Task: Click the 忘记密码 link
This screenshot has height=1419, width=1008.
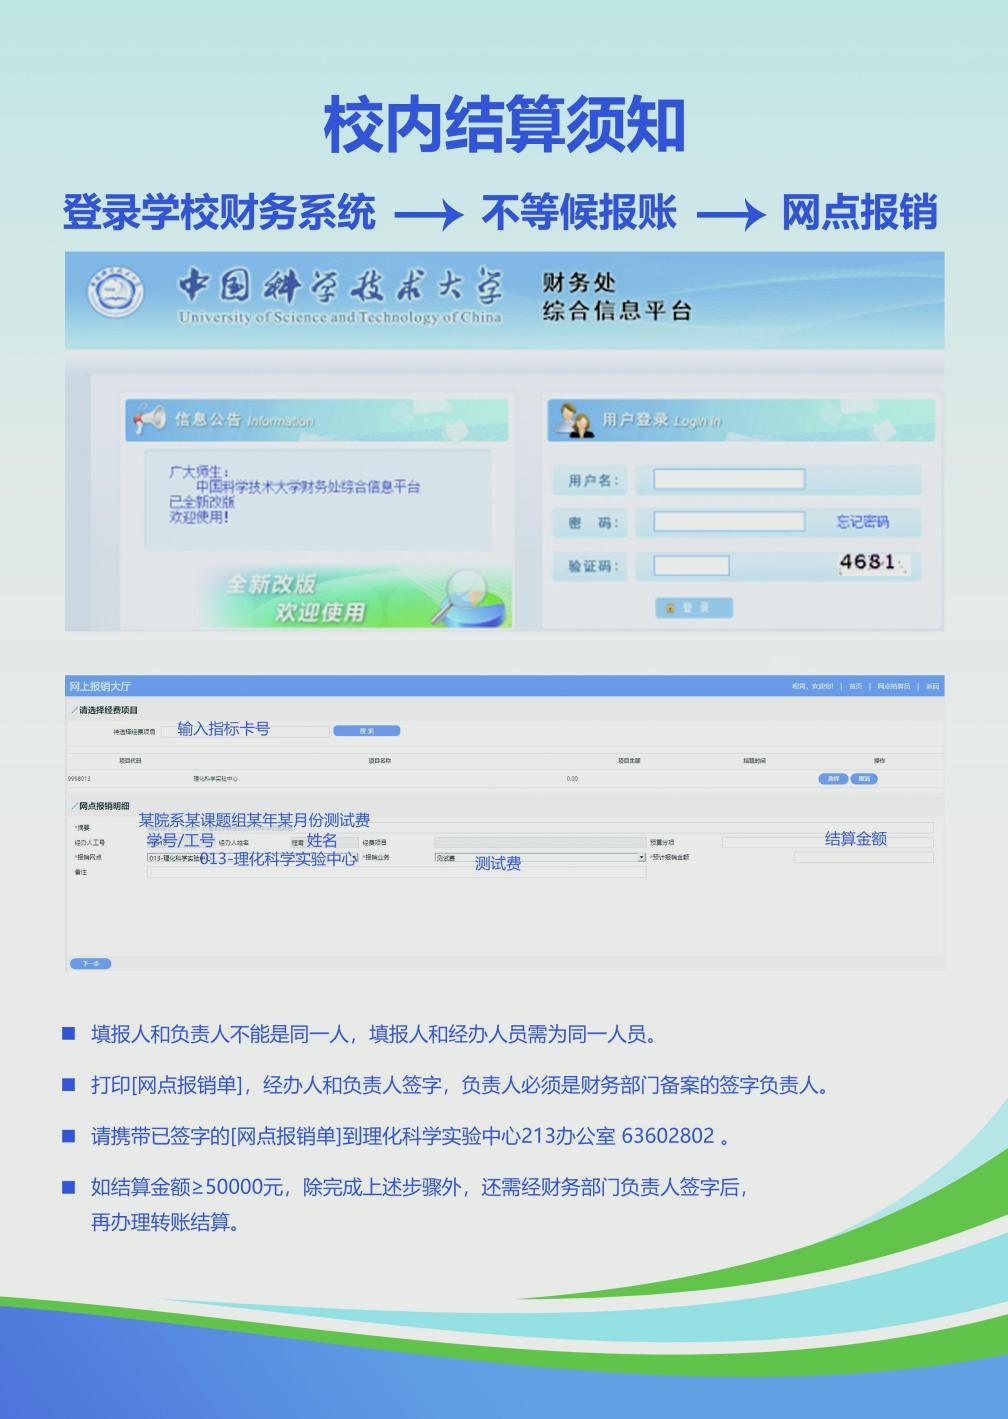Action: point(862,522)
